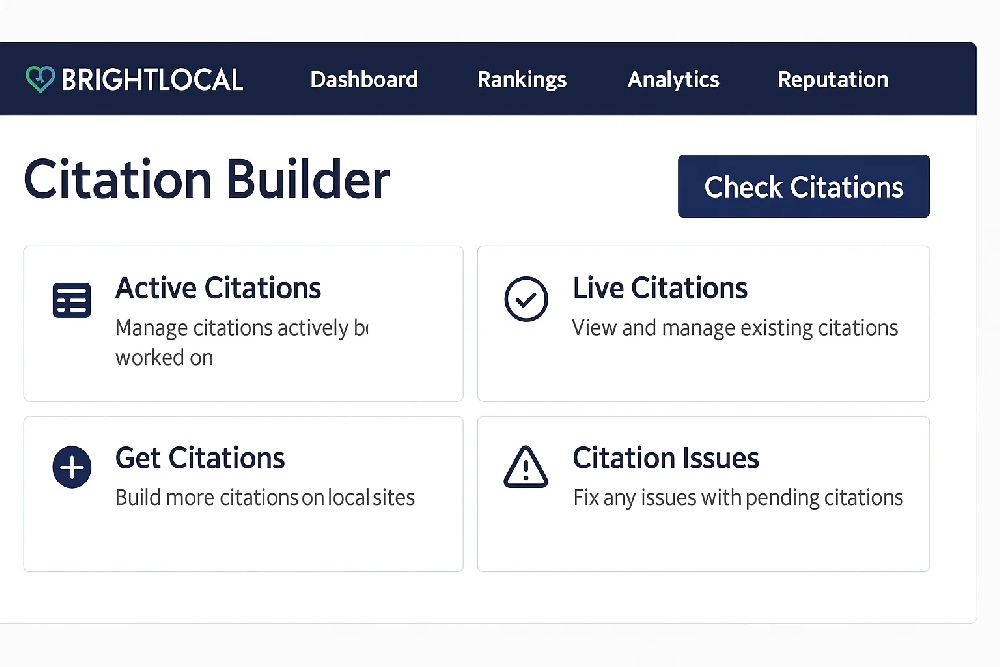Click the text 'Build more citations on local sites'
Viewport: 1000px width, 667px height.
pyautogui.click(x=265, y=497)
